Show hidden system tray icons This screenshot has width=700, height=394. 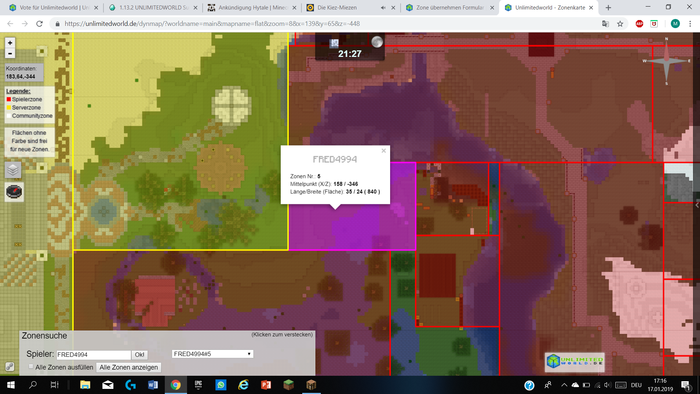564,385
